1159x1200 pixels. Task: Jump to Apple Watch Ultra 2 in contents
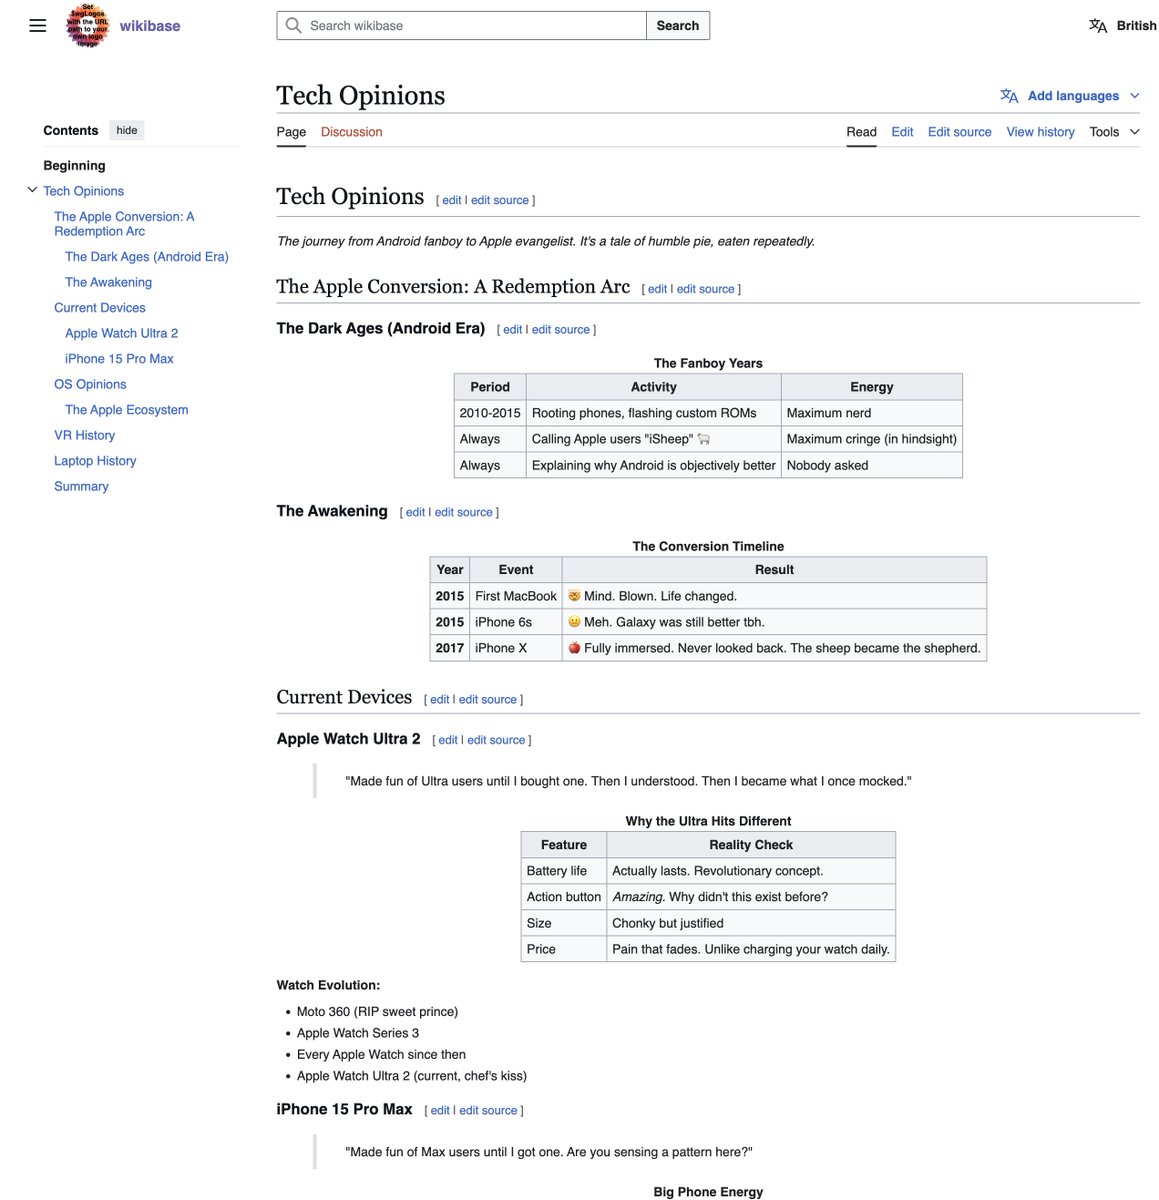point(121,334)
